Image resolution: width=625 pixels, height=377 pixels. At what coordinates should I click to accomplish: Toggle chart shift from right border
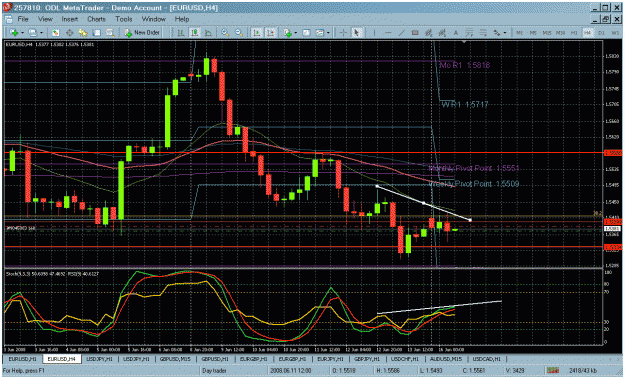[270, 33]
